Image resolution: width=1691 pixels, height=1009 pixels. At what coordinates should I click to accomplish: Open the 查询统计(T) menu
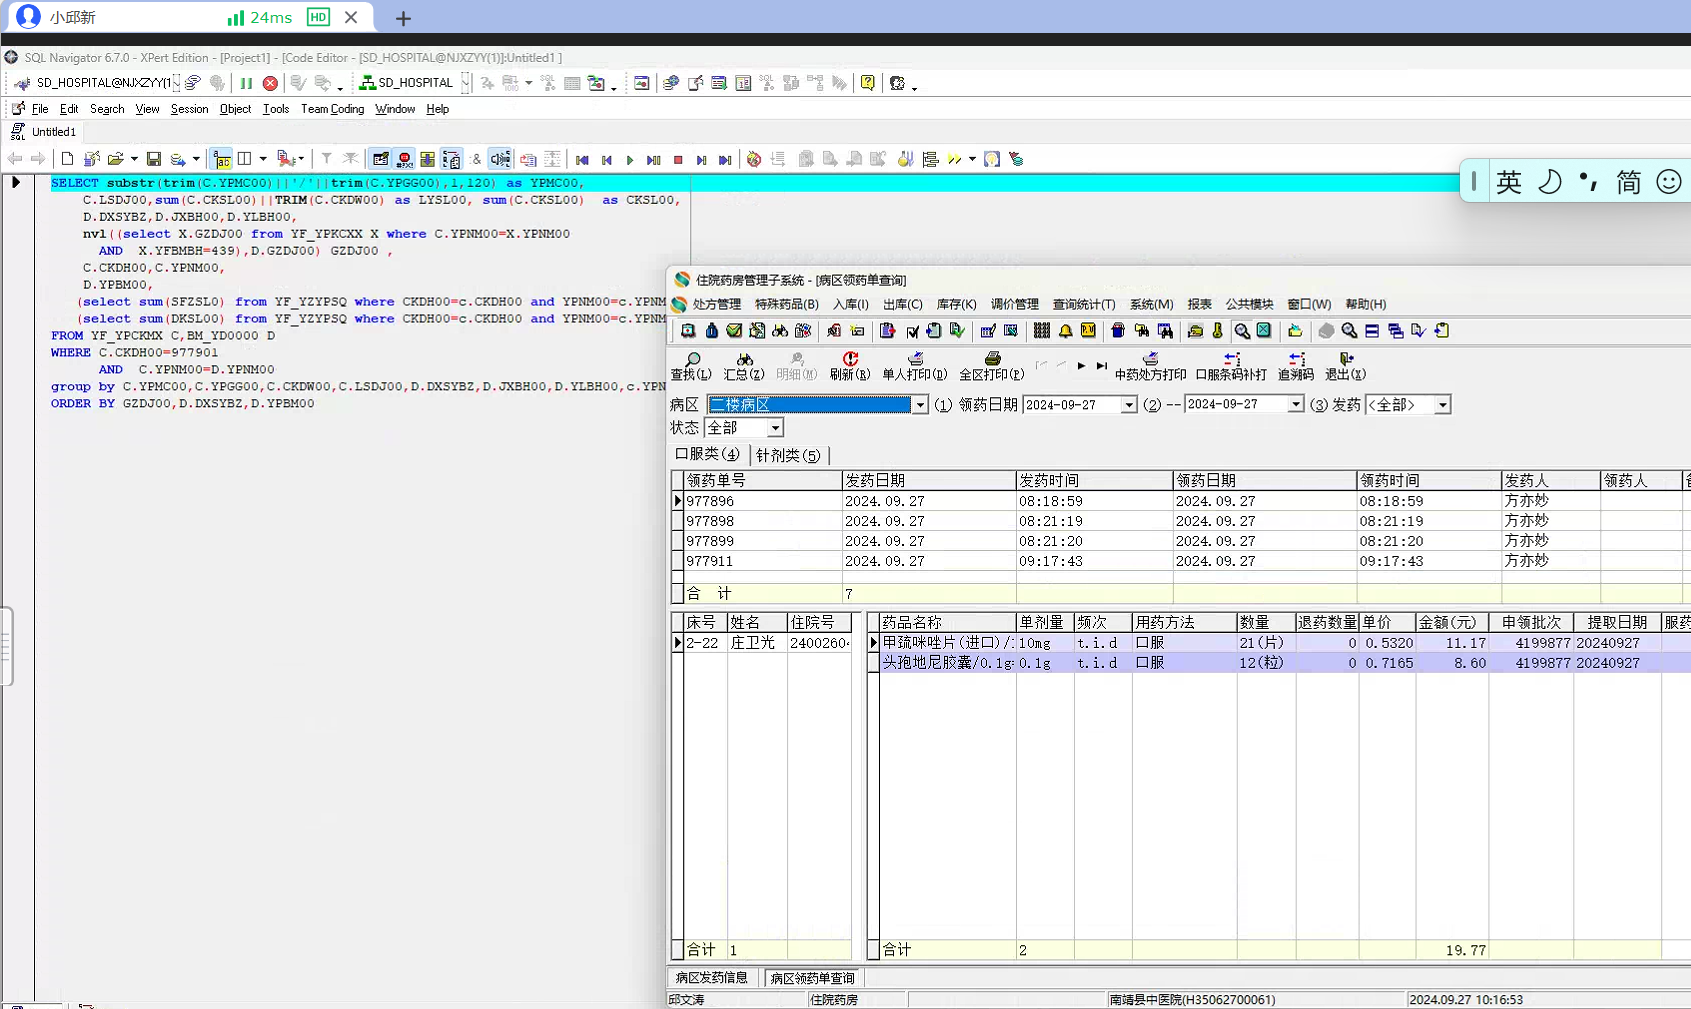[x=1083, y=304]
